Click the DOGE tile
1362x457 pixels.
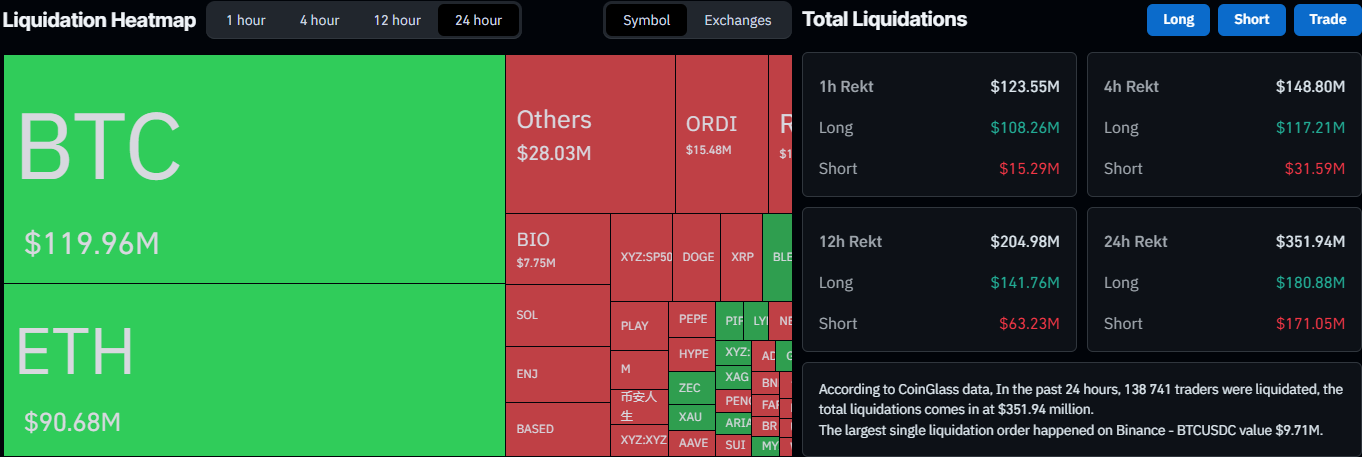[698, 257]
